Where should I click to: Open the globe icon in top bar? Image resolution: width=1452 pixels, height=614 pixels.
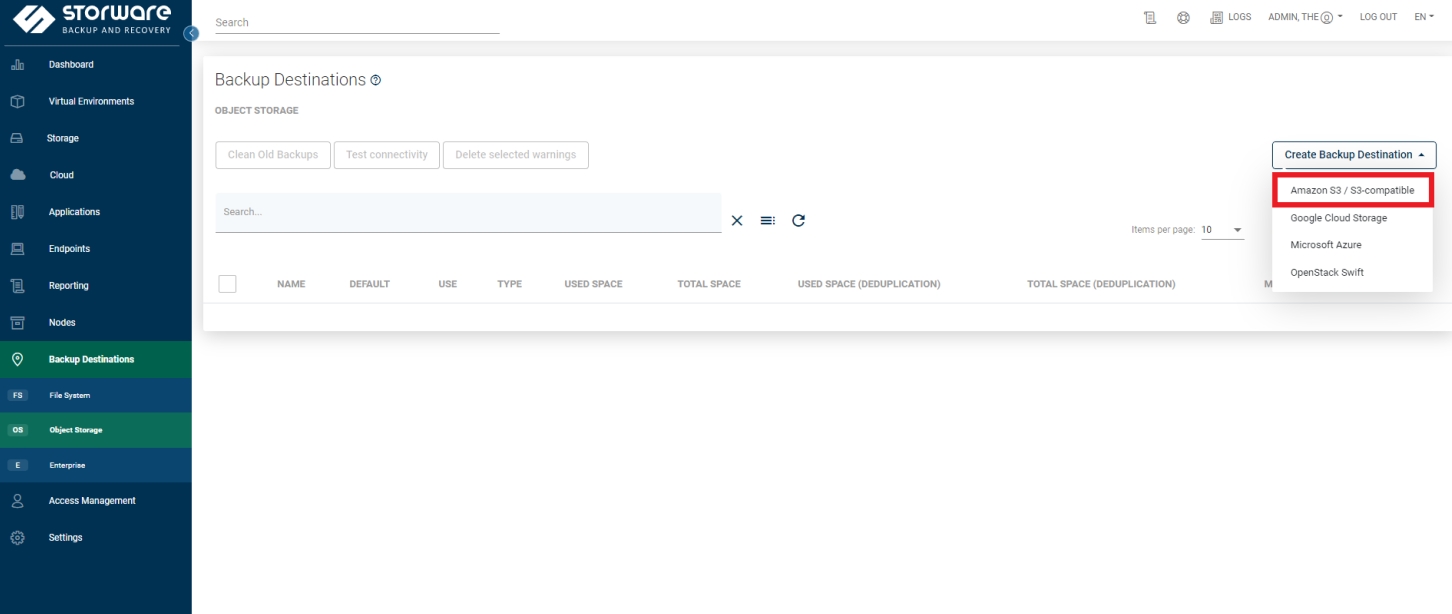[1183, 18]
